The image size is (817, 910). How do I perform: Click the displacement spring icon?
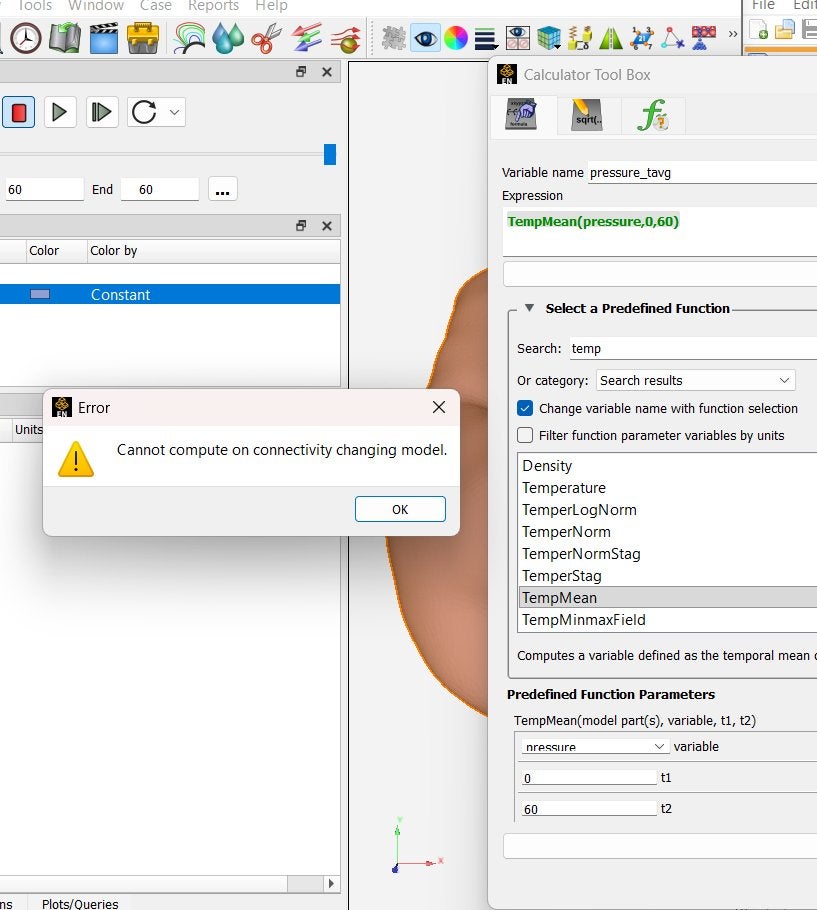point(579,38)
